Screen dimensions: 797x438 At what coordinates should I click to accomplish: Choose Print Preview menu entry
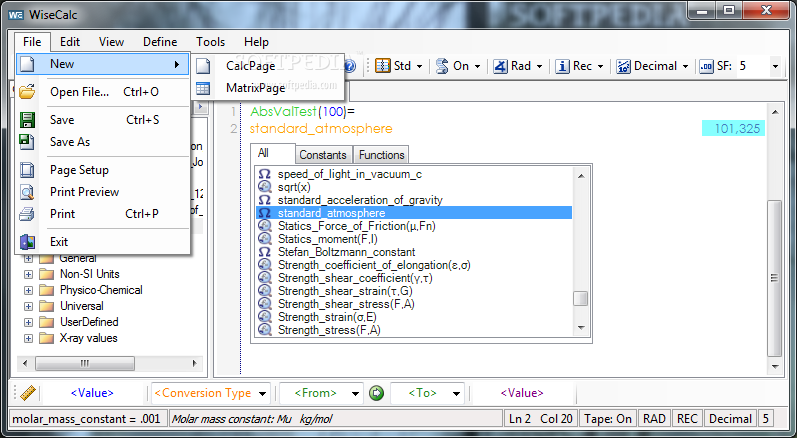[x=103, y=192]
